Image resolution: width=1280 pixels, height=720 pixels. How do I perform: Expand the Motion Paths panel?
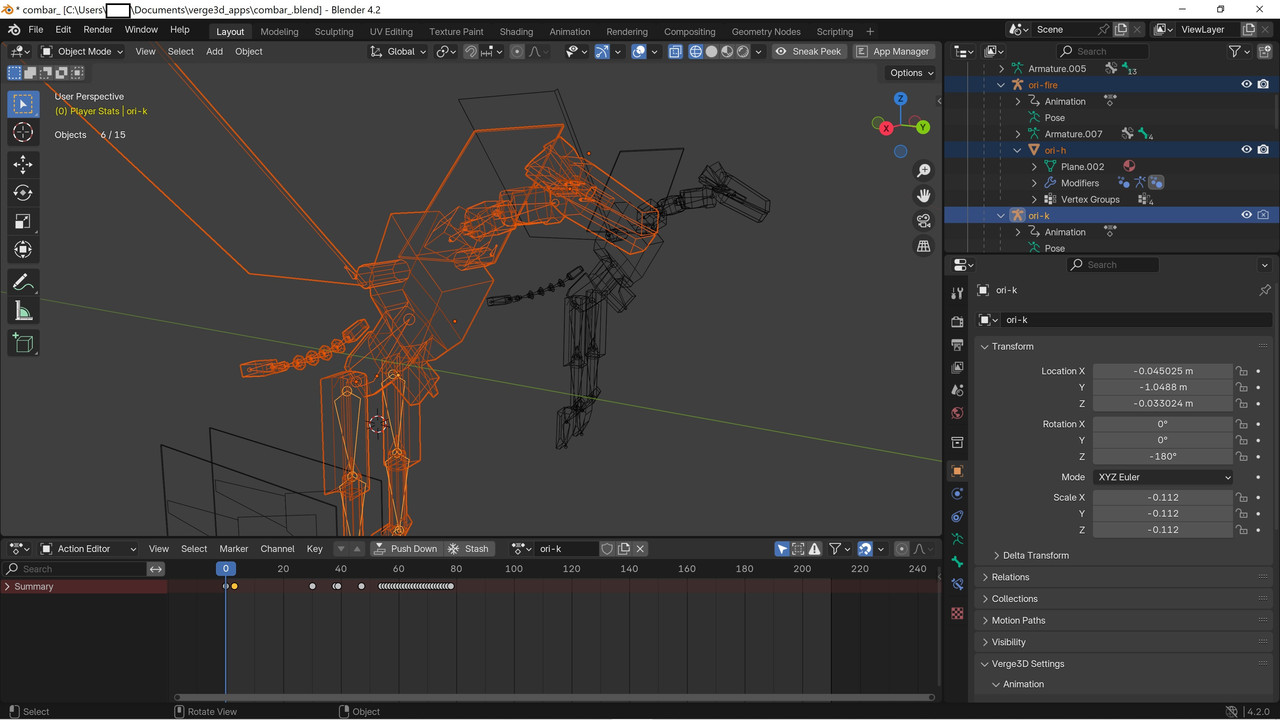(1018, 620)
